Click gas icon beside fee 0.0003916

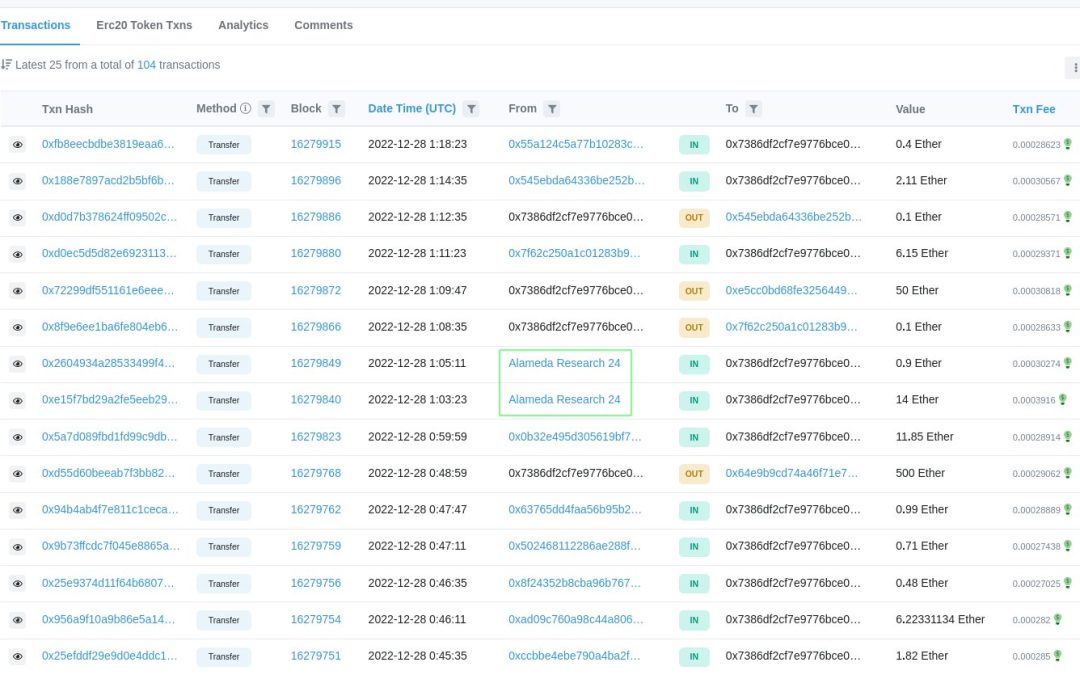click(x=1063, y=399)
